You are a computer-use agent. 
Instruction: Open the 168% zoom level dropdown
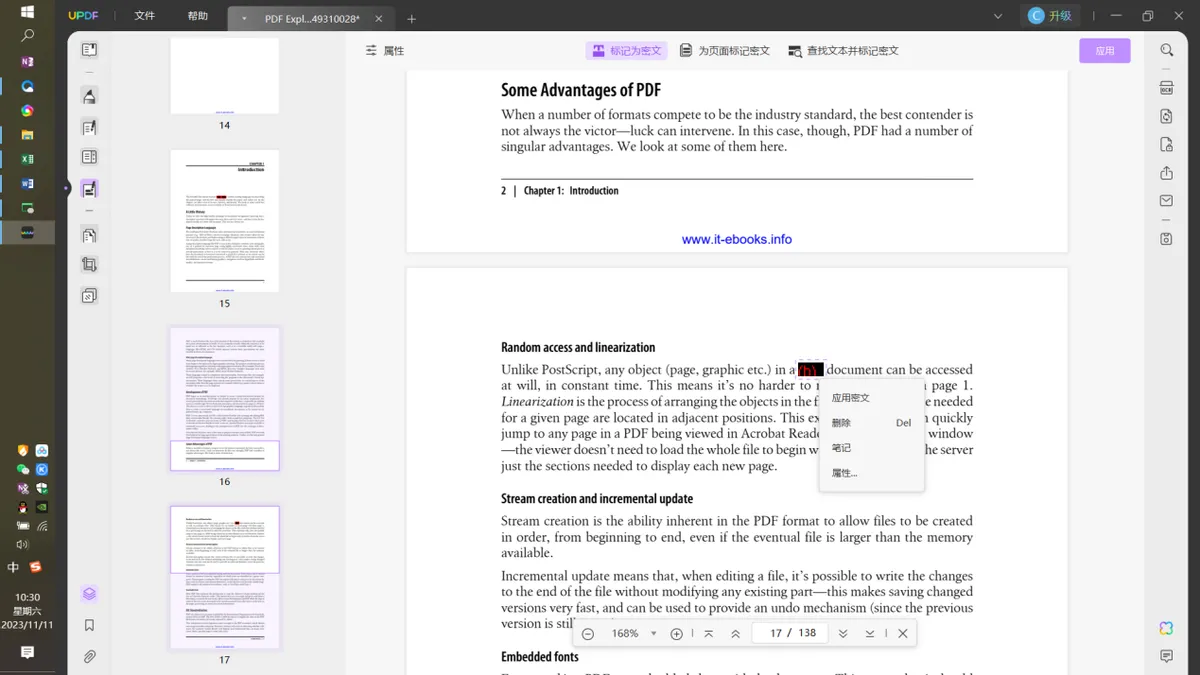654,633
